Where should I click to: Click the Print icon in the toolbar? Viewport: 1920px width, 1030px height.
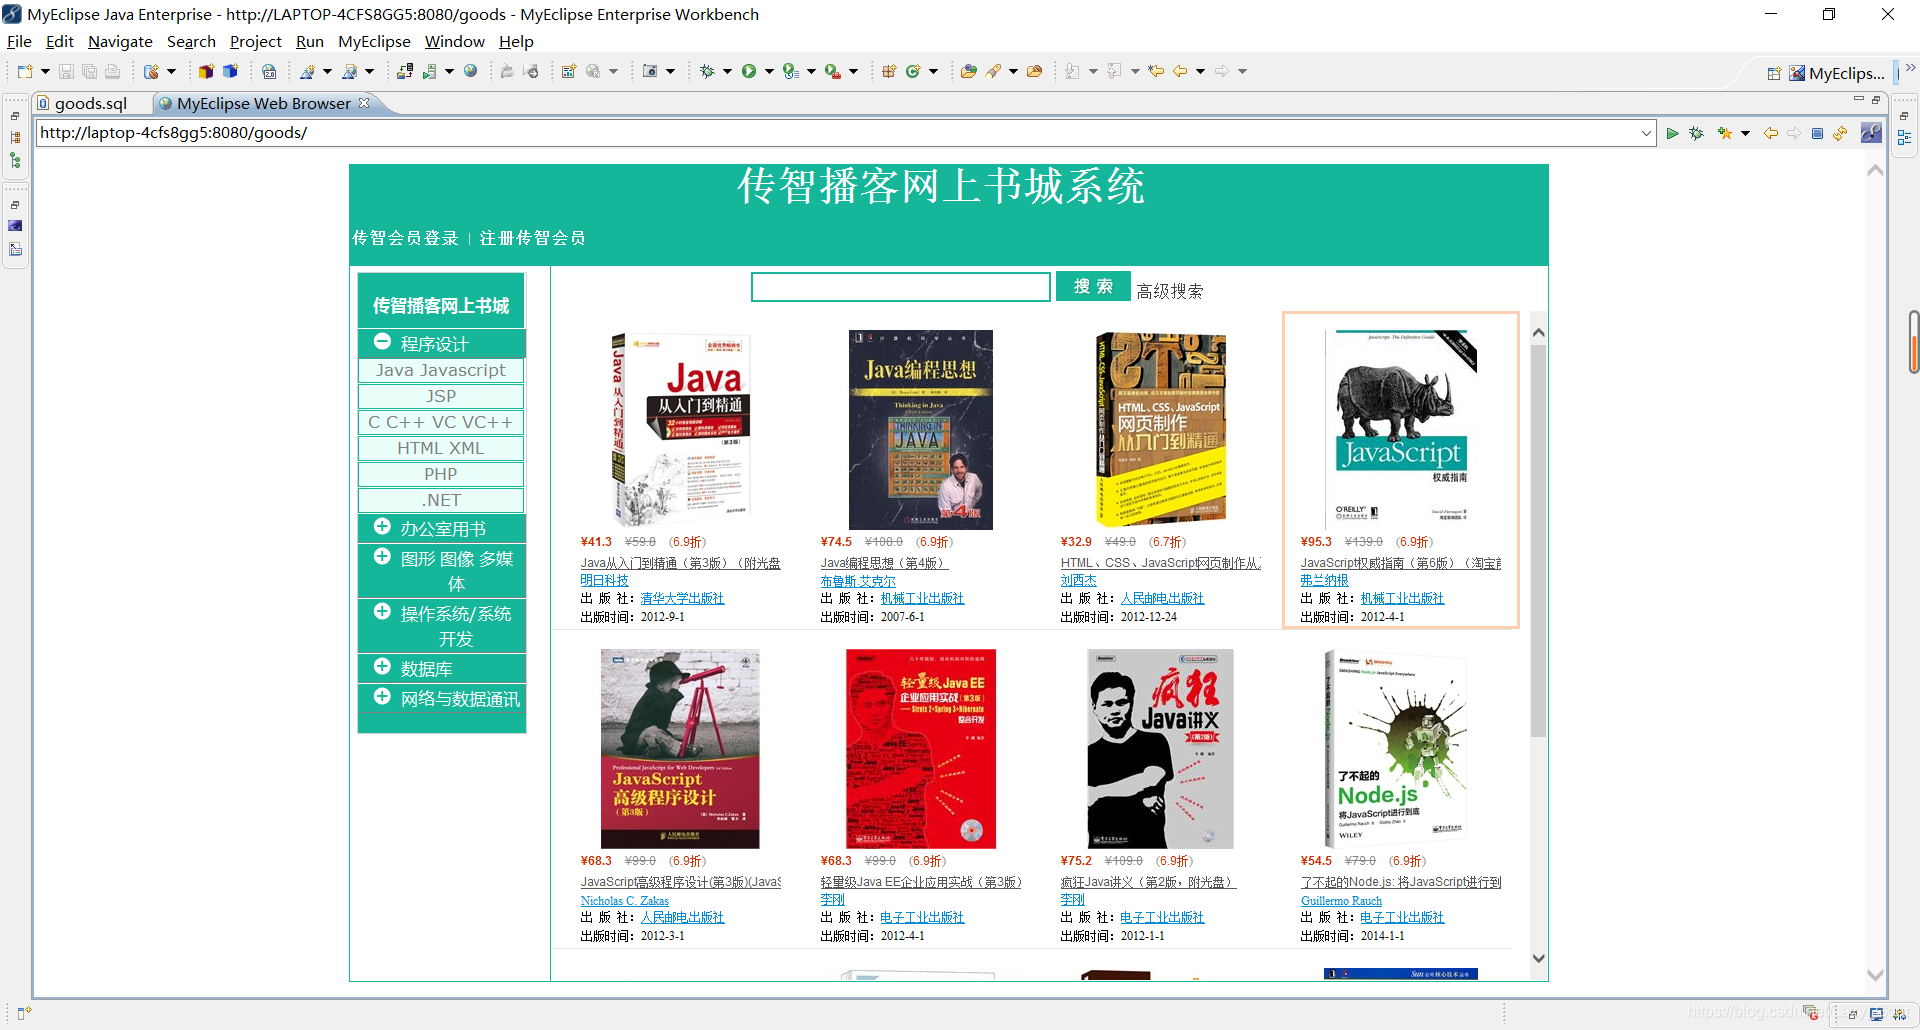(x=112, y=71)
